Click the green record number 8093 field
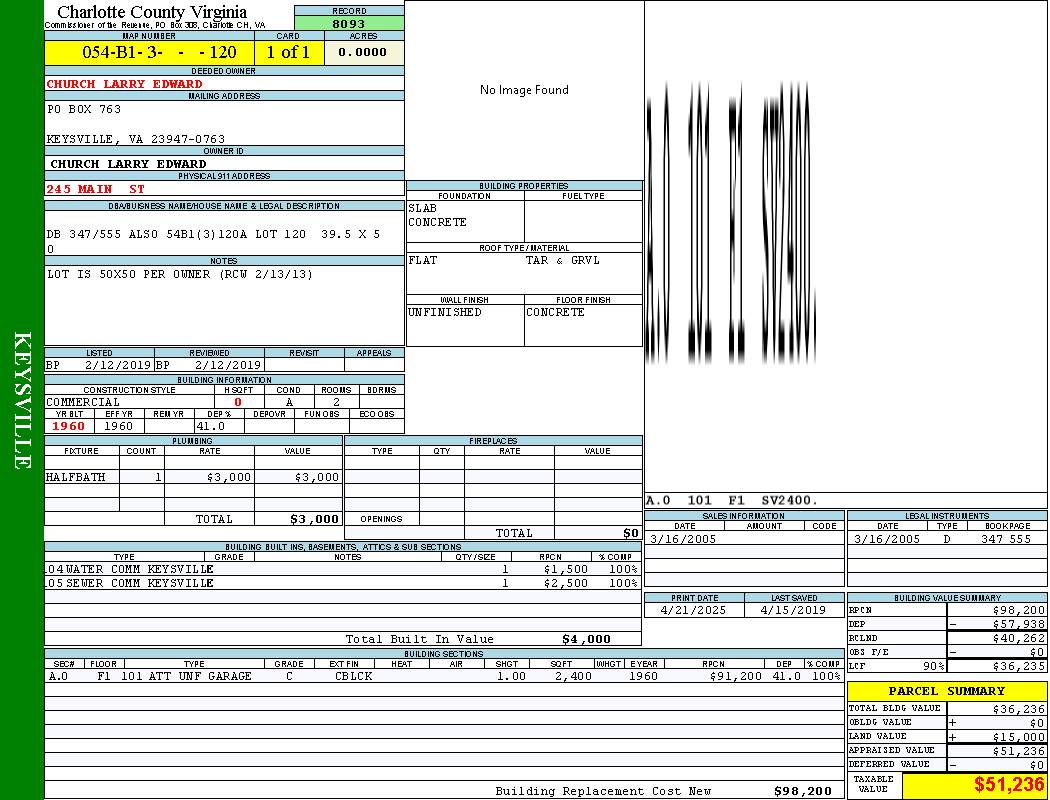The width and height of the screenshot is (1050, 800). (x=349, y=23)
